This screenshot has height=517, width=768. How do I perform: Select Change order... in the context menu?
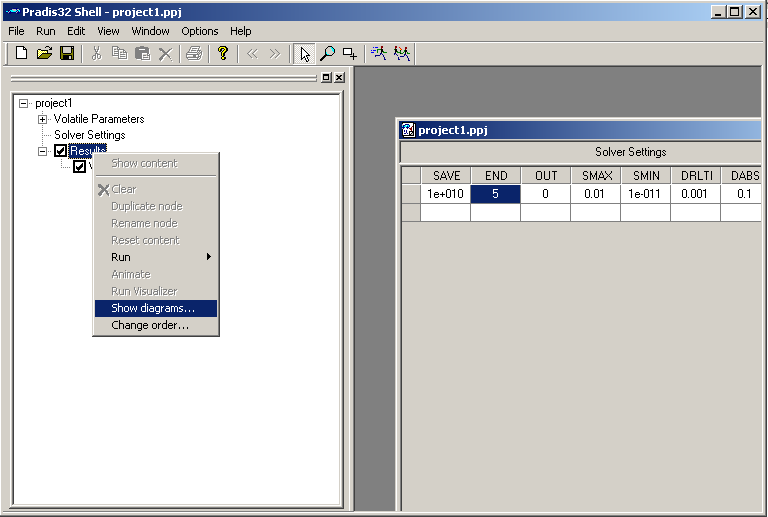(x=150, y=325)
